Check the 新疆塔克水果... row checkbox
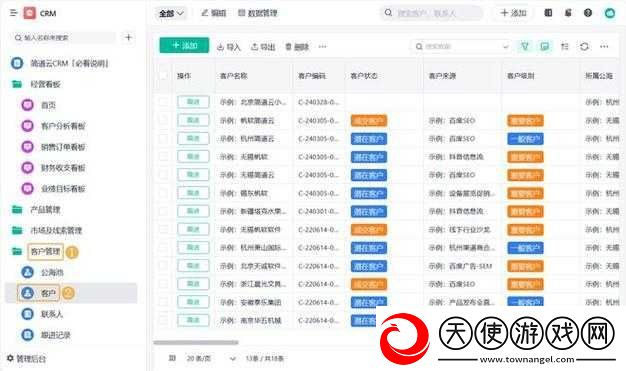This screenshot has height=371, width=626. [163, 211]
